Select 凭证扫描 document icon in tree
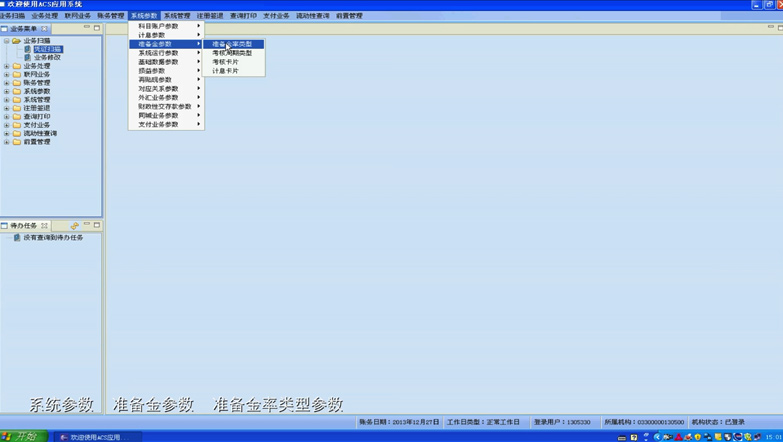The width and height of the screenshot is (783, 442). (x=27, y=49)
